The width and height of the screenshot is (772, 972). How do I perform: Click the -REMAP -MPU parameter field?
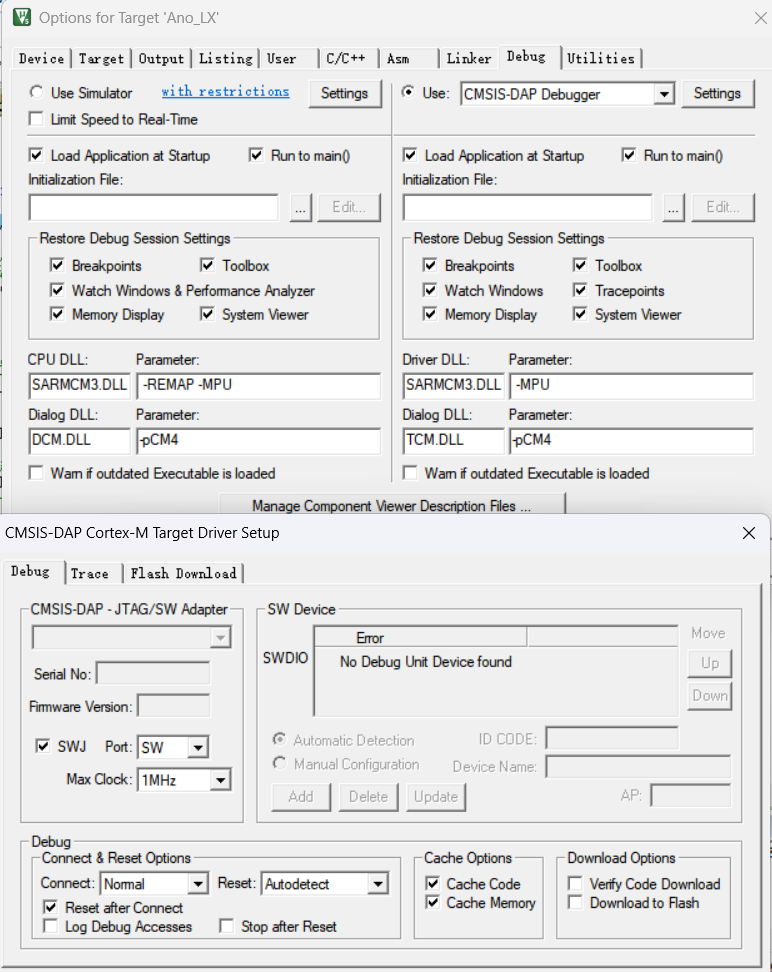coord(259,386)
